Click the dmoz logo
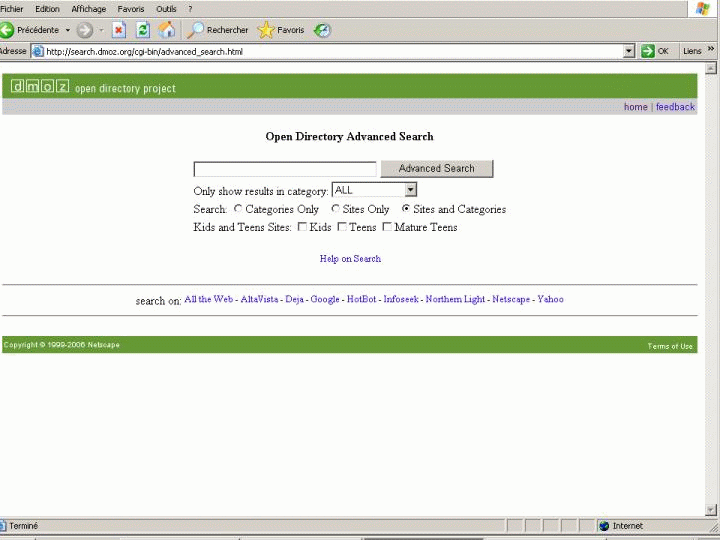The height and width of the screenshot is (540, 720). (40, 86)
